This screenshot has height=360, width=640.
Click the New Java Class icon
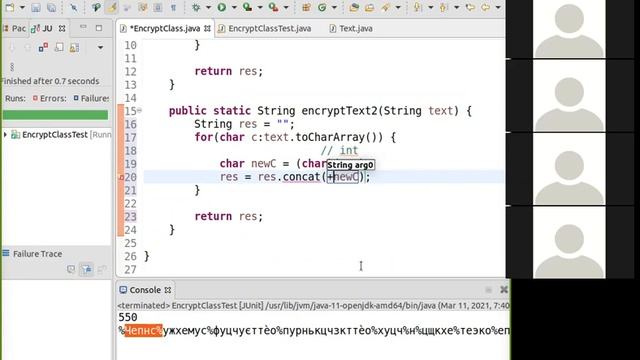pos(322,7)
